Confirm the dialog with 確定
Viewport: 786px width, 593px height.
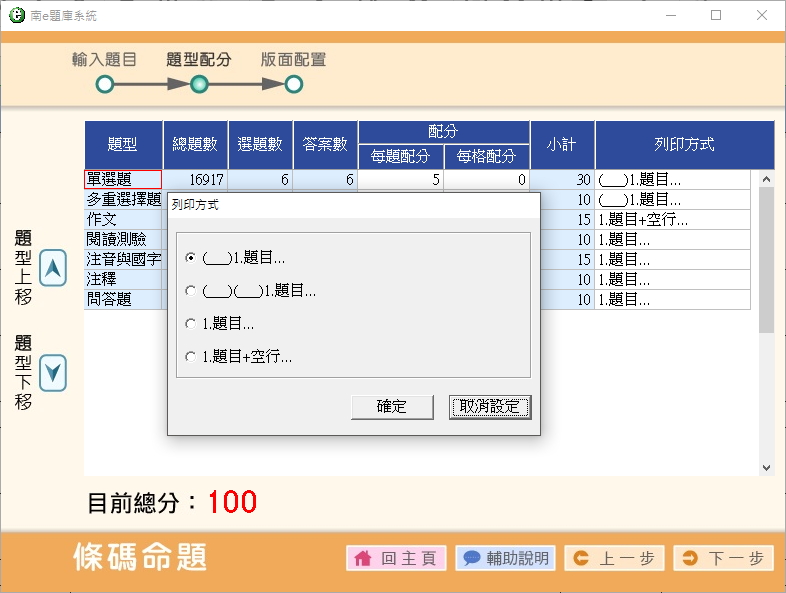click(x=392, y=406)
